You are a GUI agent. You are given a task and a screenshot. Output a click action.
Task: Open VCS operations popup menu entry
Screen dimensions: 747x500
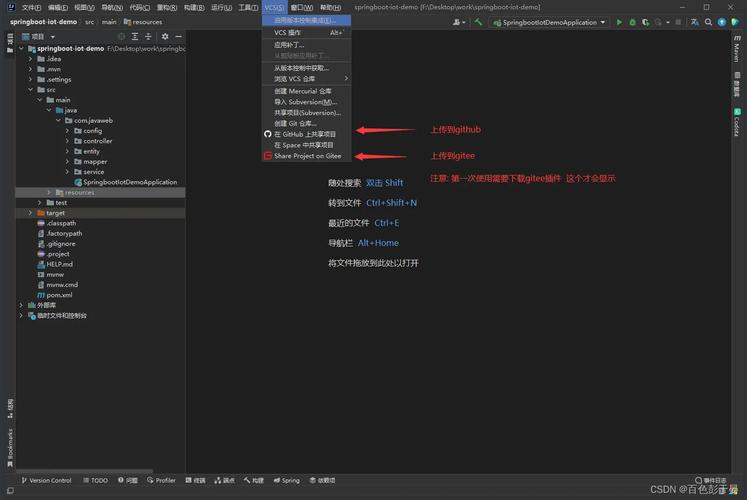[x=307, y=32]
